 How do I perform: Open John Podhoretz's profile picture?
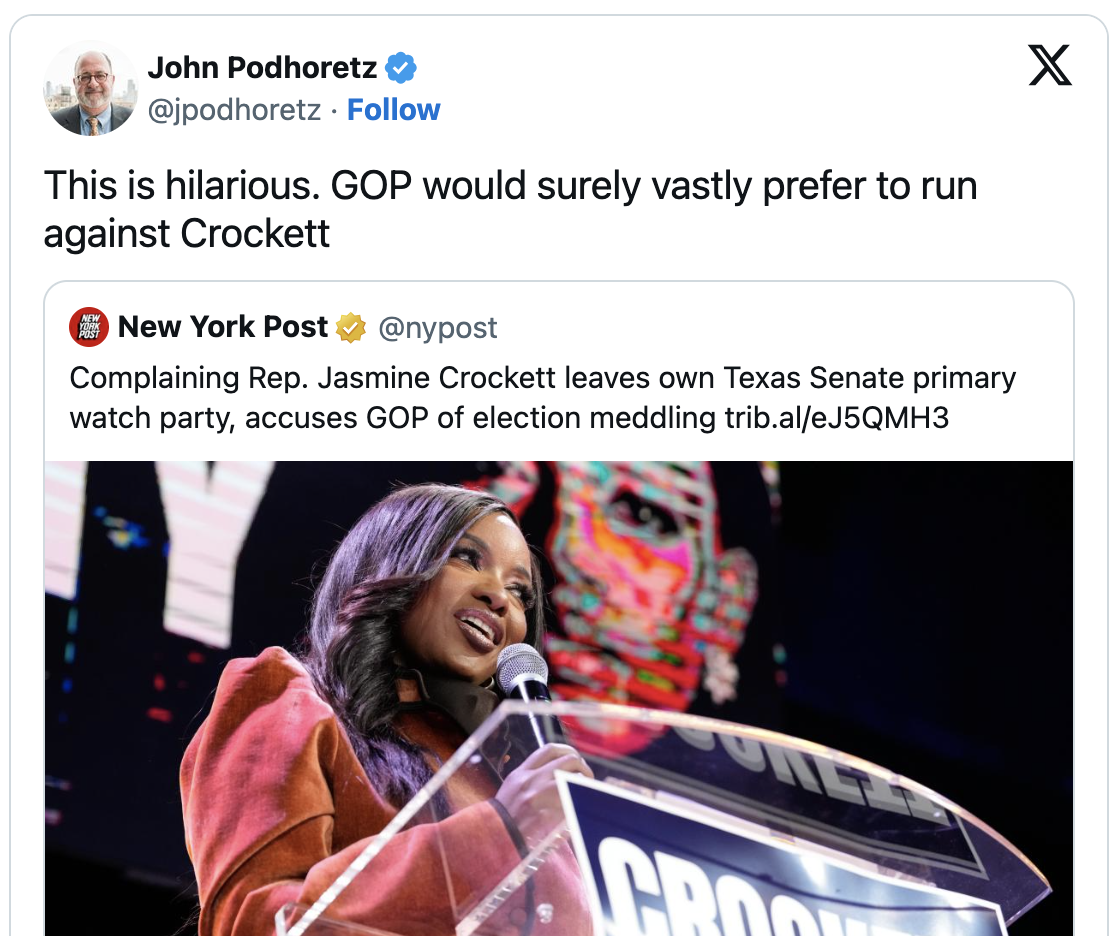click(90, 88)
